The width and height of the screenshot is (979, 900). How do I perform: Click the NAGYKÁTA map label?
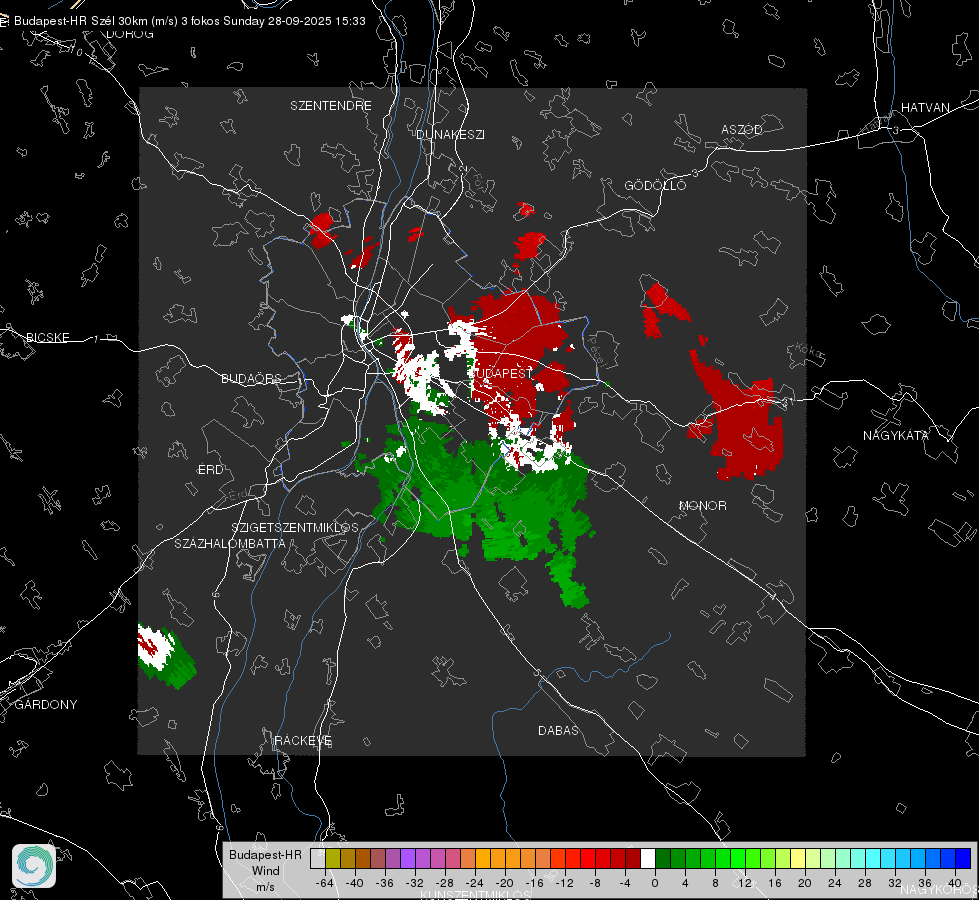pos(896,436)
